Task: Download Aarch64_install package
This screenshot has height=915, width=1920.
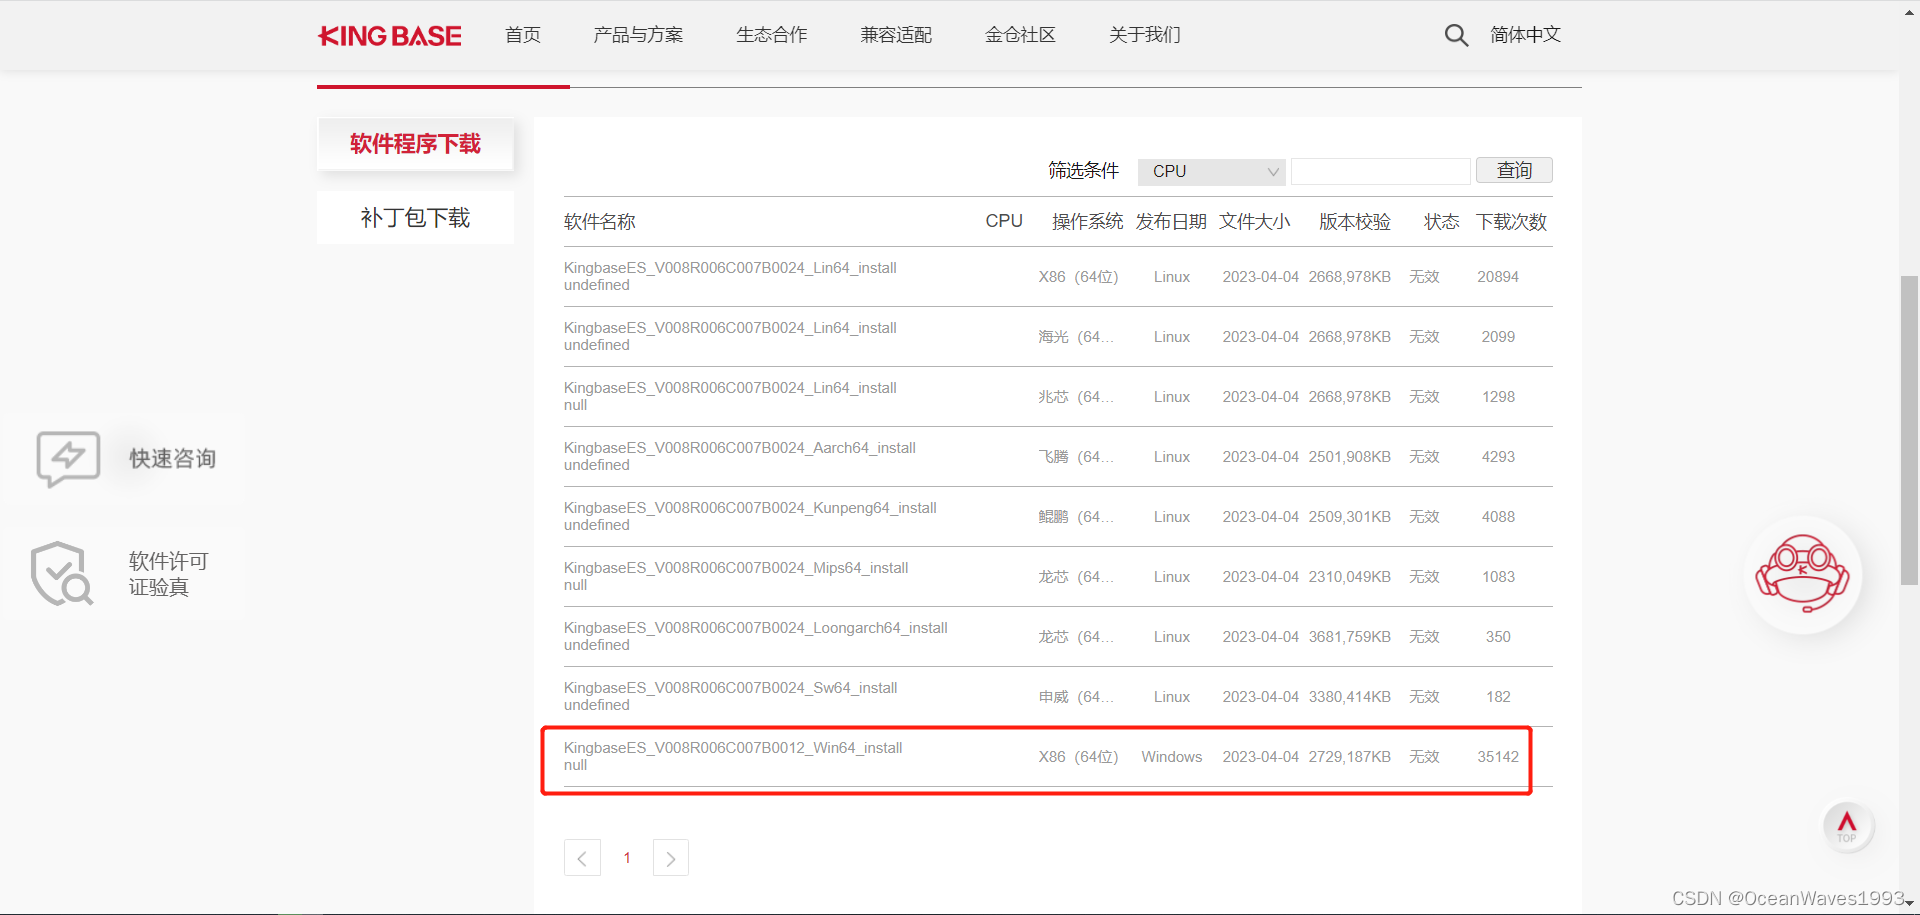Action: point(740,448)
